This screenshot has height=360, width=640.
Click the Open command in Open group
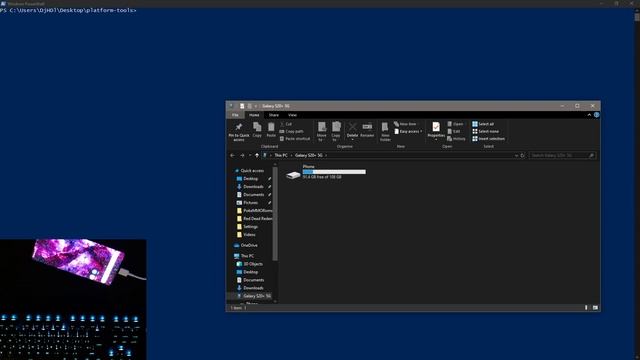tap(455, 124)
